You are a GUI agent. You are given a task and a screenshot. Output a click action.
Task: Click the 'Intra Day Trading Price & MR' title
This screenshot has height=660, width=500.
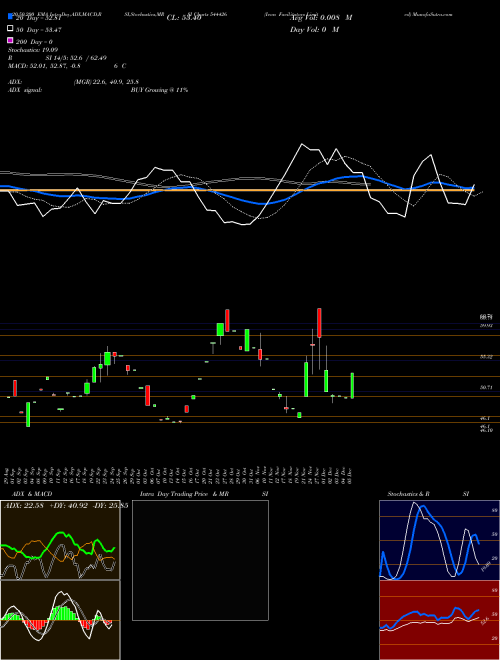pyautogui.click(x=184, y=494)
